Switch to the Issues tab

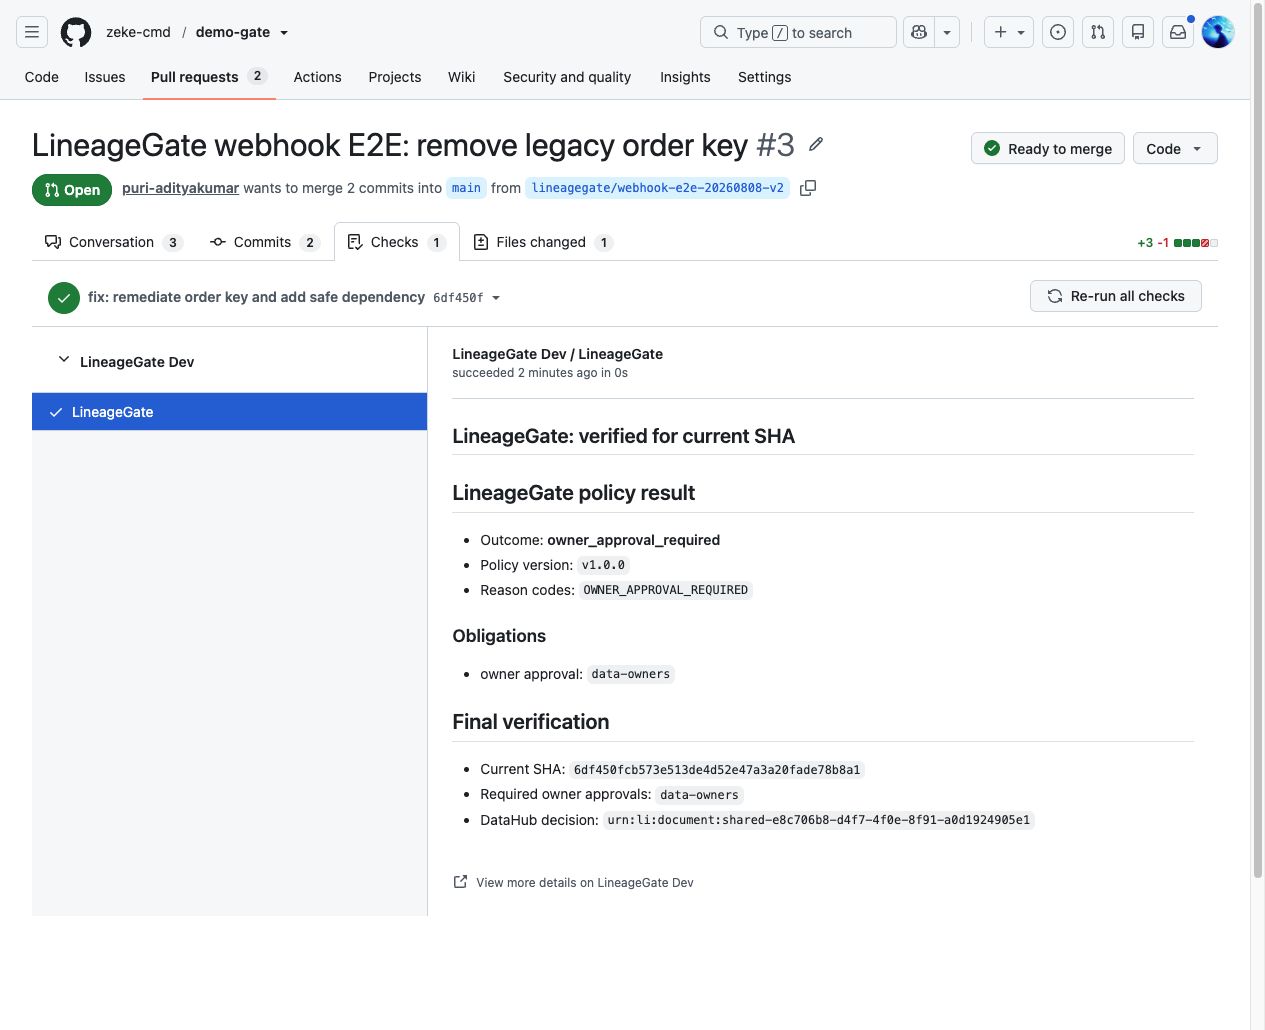tap(105, 77)
